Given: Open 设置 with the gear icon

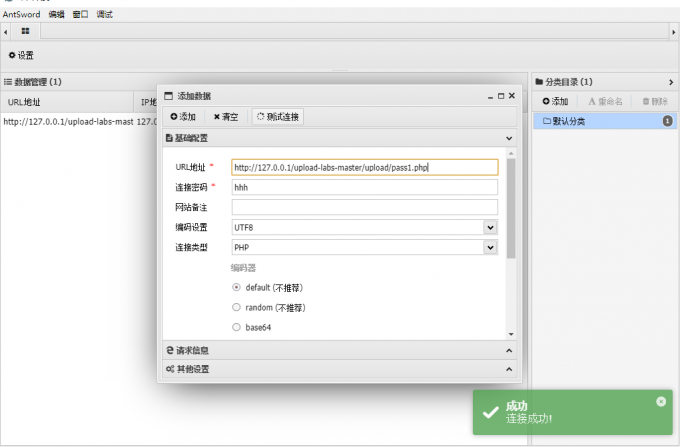Looking at the screenshot, I should point(21,55).
